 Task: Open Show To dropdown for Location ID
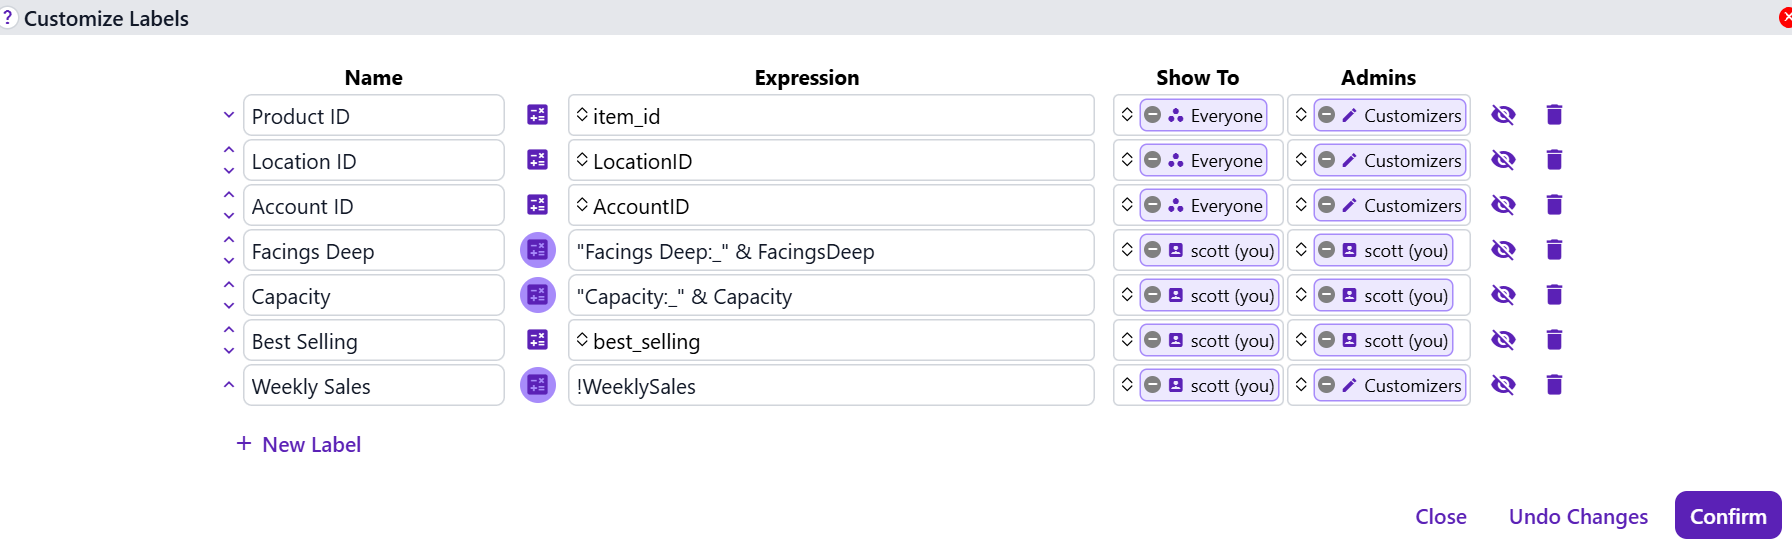point(1127,160)
